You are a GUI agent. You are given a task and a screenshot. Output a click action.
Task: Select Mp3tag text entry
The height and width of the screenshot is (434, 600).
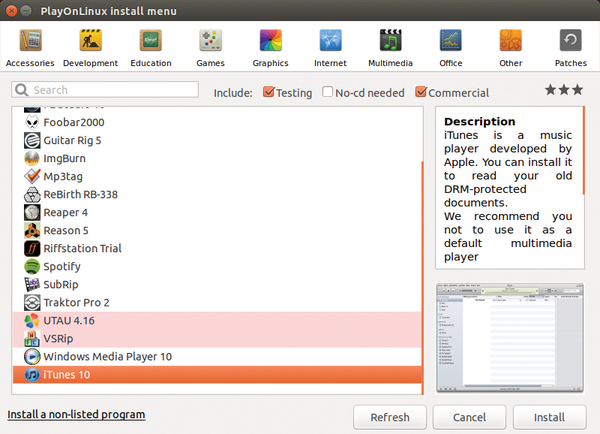click(x=63, y=176)
